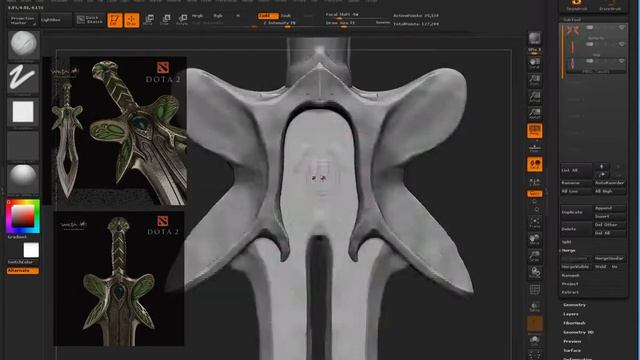Select Scale mode in top shelf
The image size is (640, 360).
pos(165,20)
